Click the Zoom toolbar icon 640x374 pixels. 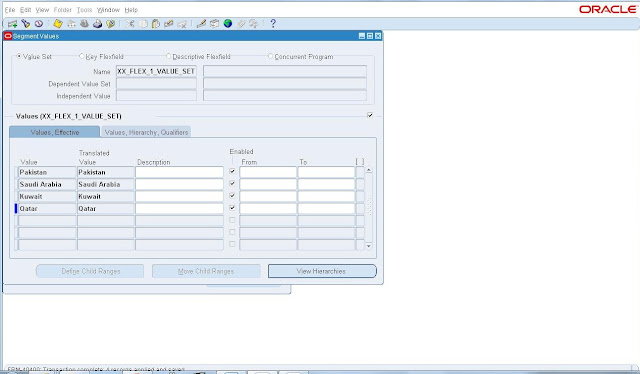[x=215, y=24]
